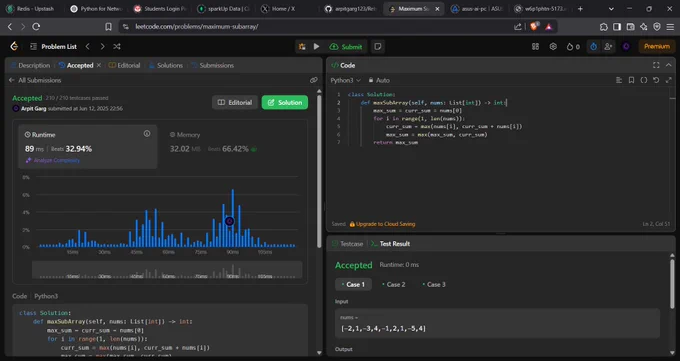The image size is (680, 361).
Task: Click the leetcode.com address bar
Action: [317, 26]
